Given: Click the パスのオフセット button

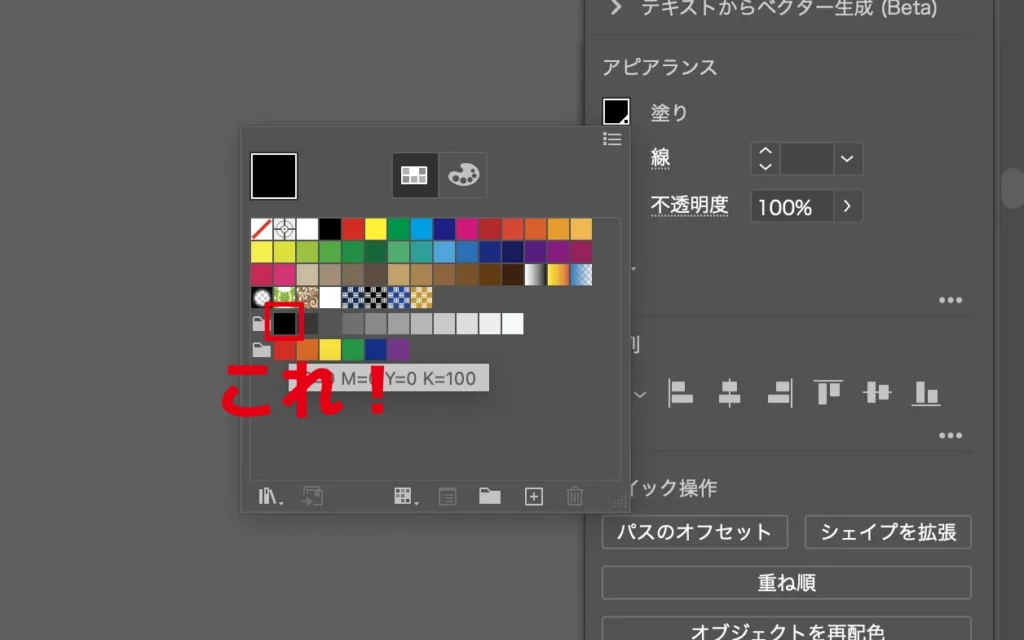Looking at the screenshot, I should pyautogui.click(x=694, y=532).
